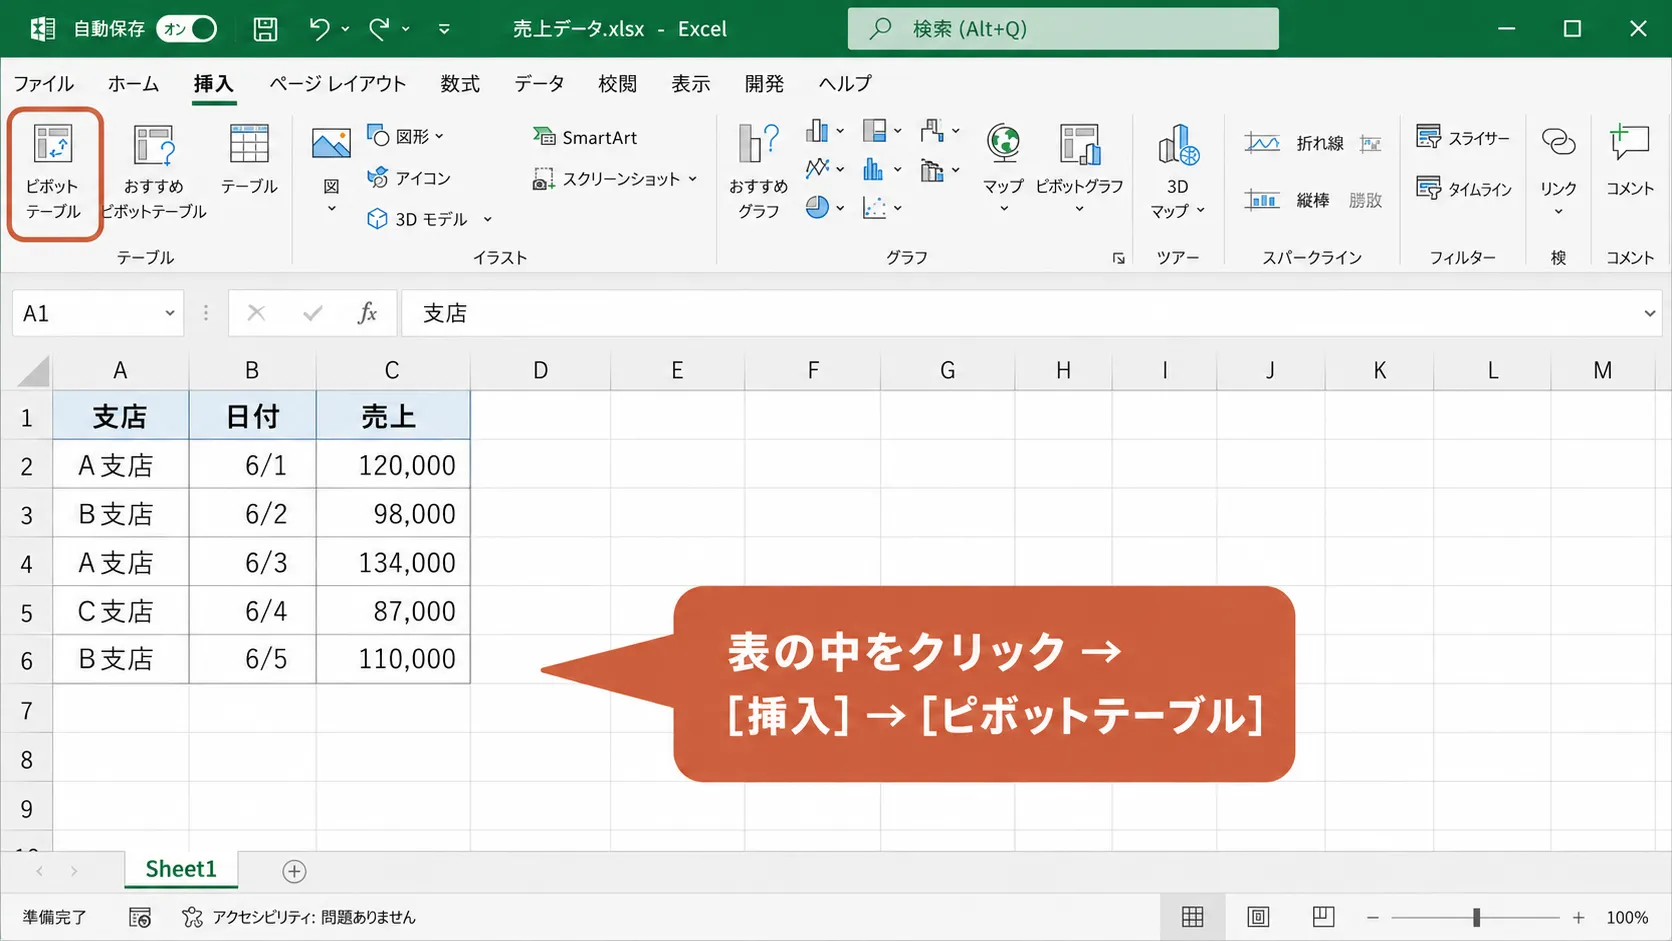Insert a pie chart icon

tap(825, 207)
